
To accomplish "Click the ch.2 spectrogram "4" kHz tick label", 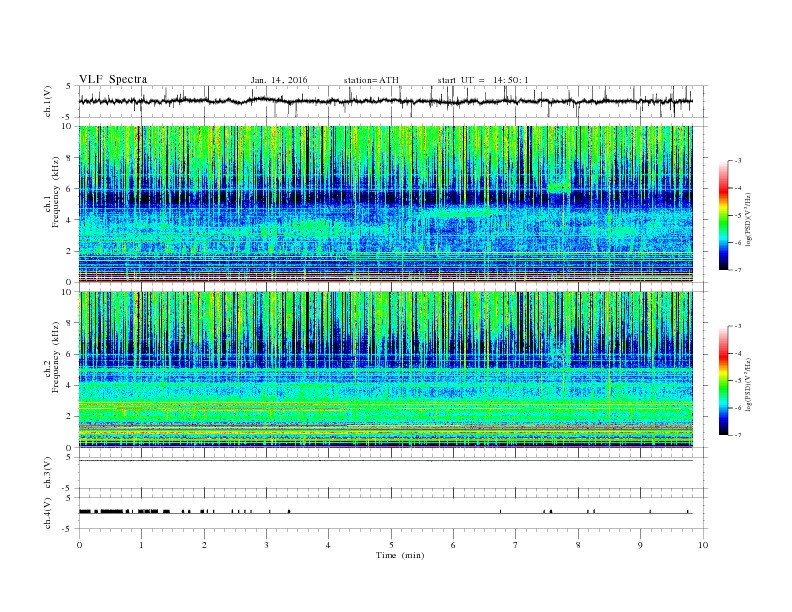I will 68,386.
